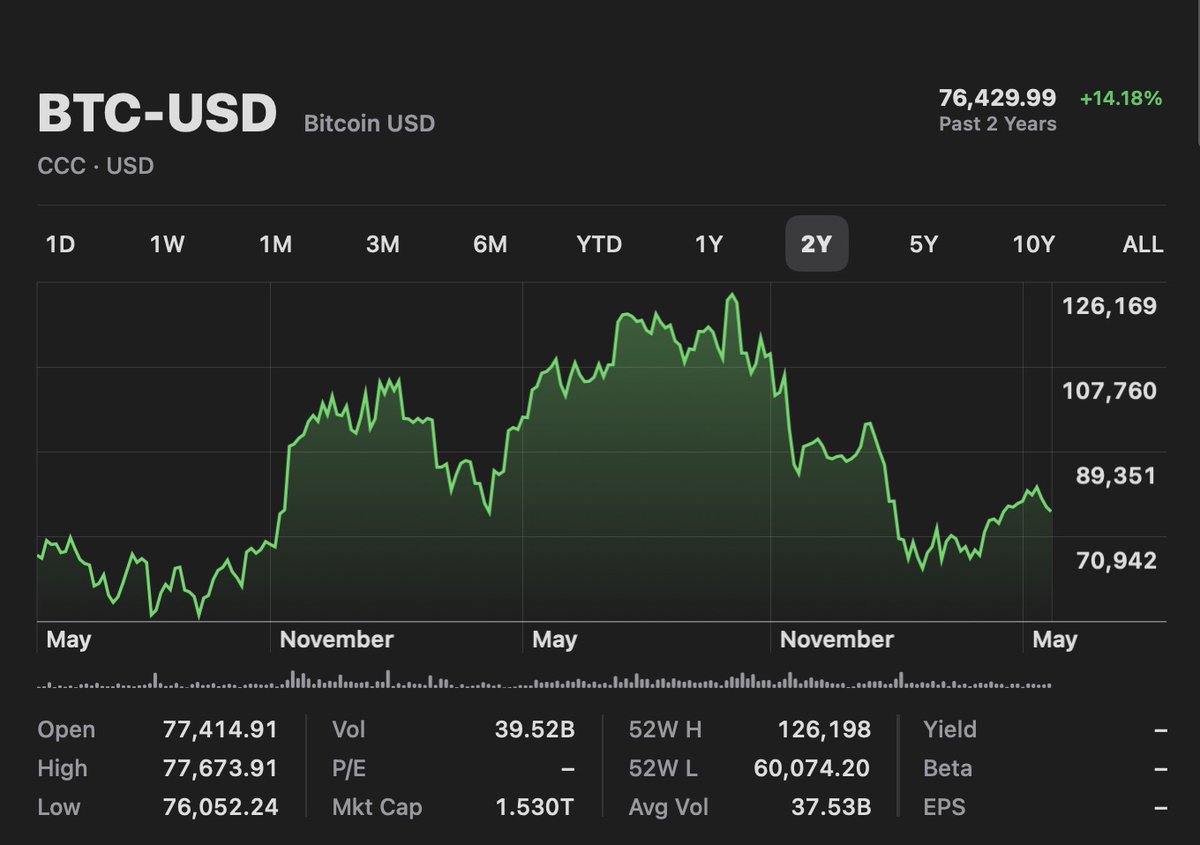Image resolution: width=1200 pixels, height=845 pixels.
Task: Click the Past 2 Years label
Action: point(997,124)
